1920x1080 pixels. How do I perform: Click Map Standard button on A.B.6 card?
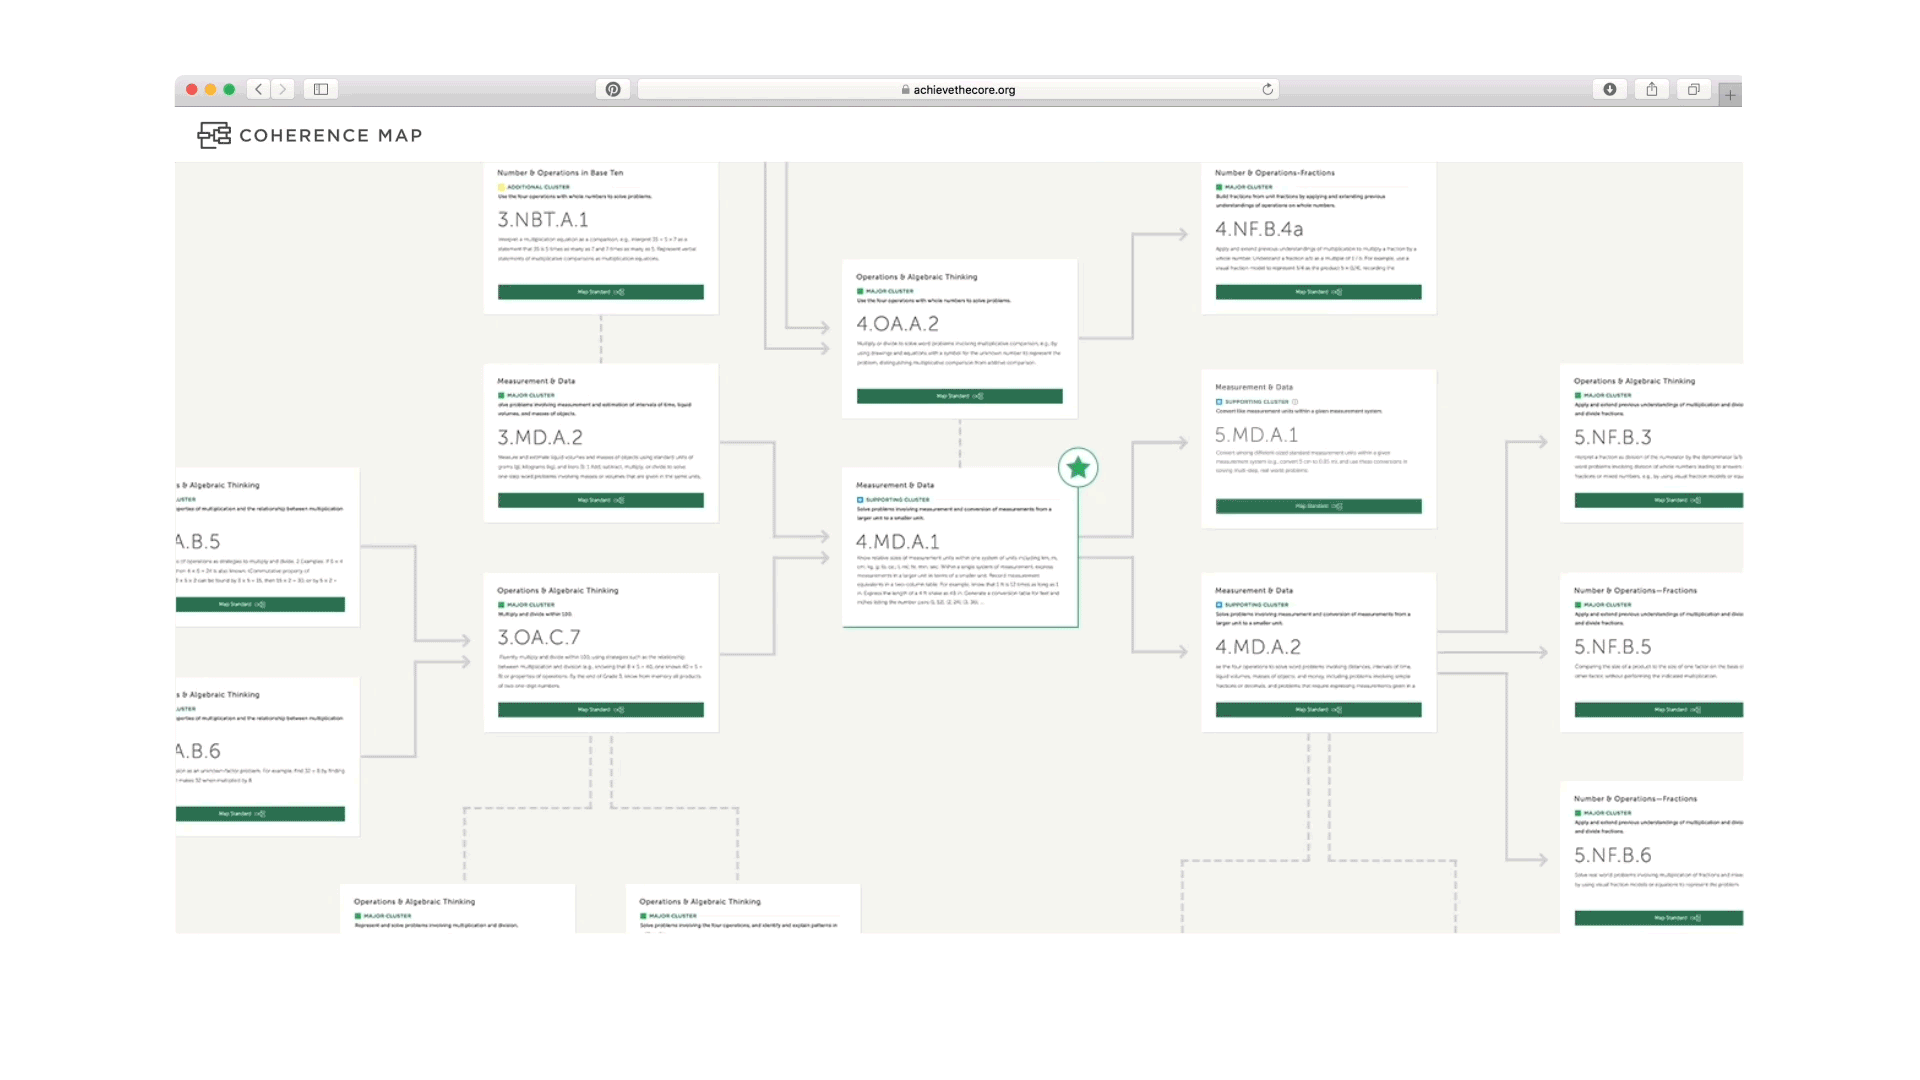coord(260,814)
